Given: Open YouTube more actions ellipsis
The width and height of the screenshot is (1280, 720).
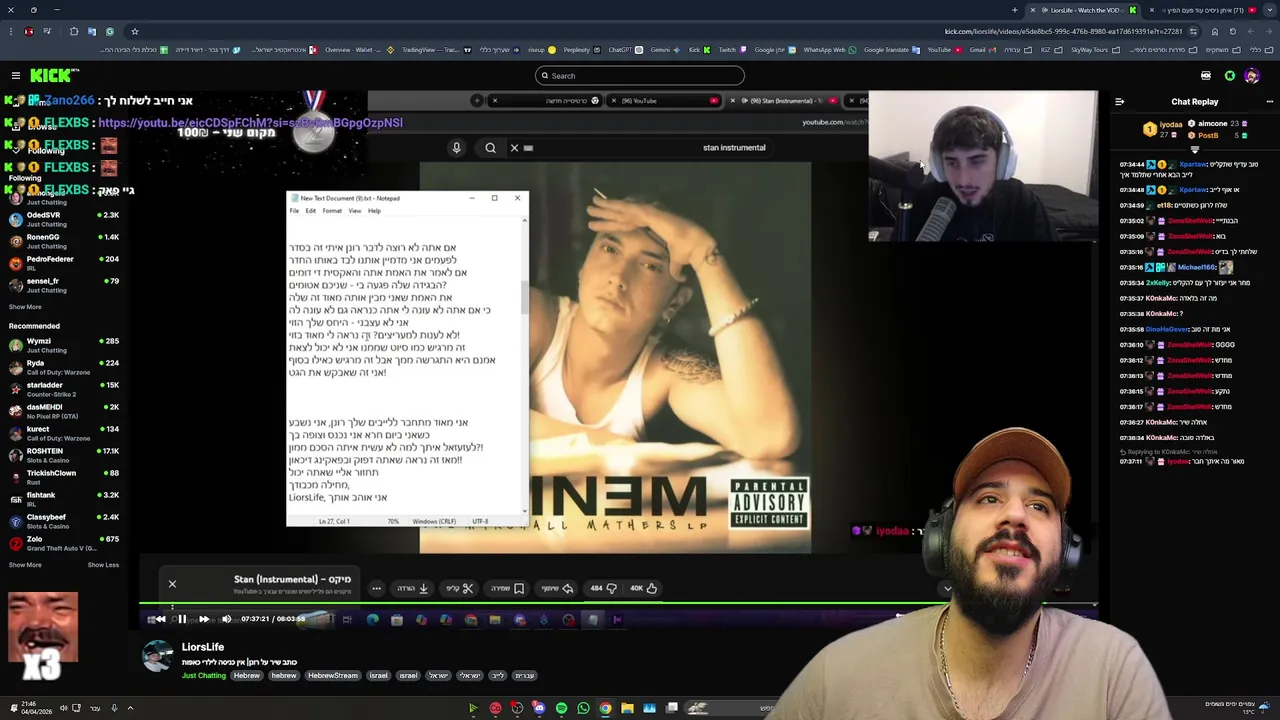Looking at the screenshot, I should 376,588.
